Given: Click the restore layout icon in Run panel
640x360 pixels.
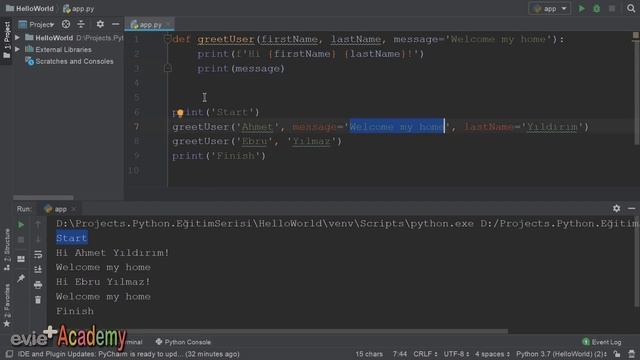Looking at the screenshot, I should tap(21, 259).
